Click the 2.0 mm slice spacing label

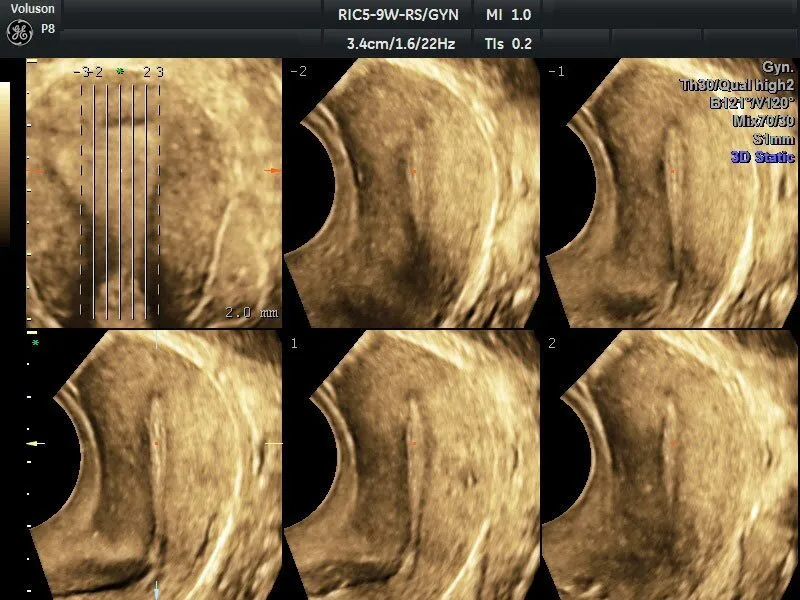point(251,312)
